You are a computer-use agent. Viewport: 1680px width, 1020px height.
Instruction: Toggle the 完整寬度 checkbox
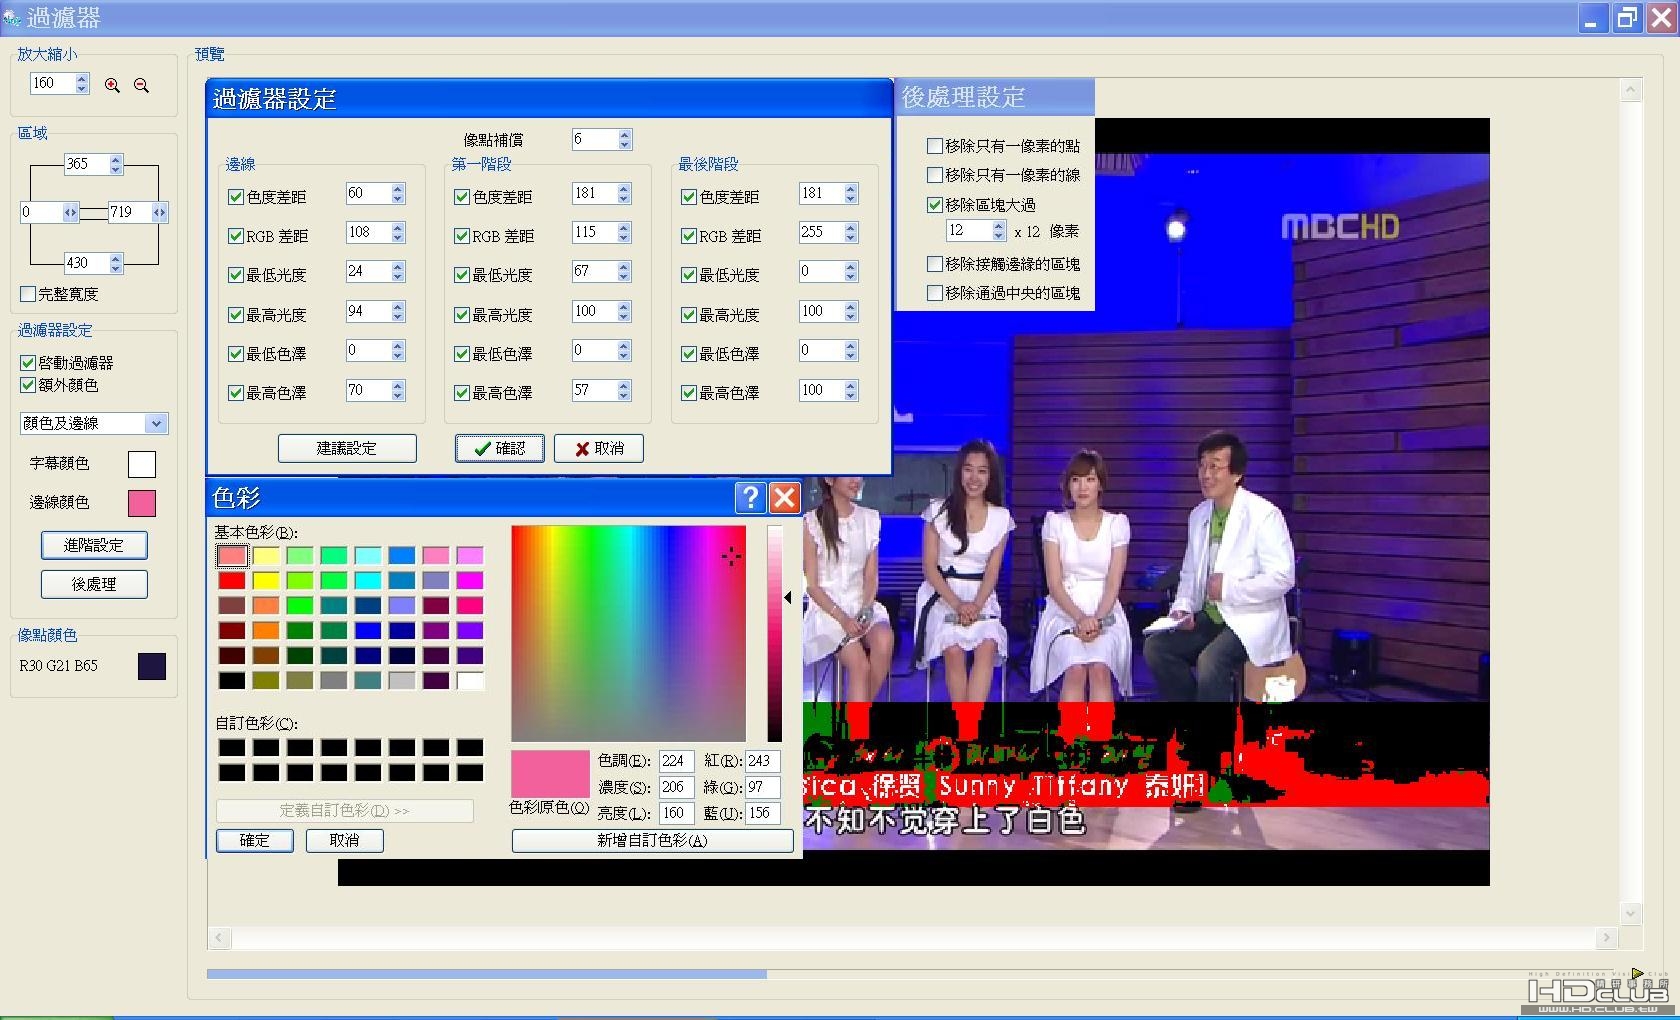tap(28, 294)
